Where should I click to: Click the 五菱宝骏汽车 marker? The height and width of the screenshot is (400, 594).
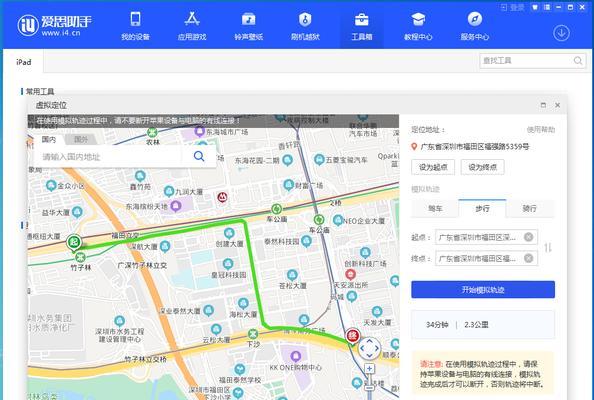pyautogui.click(x=319, y=159)
